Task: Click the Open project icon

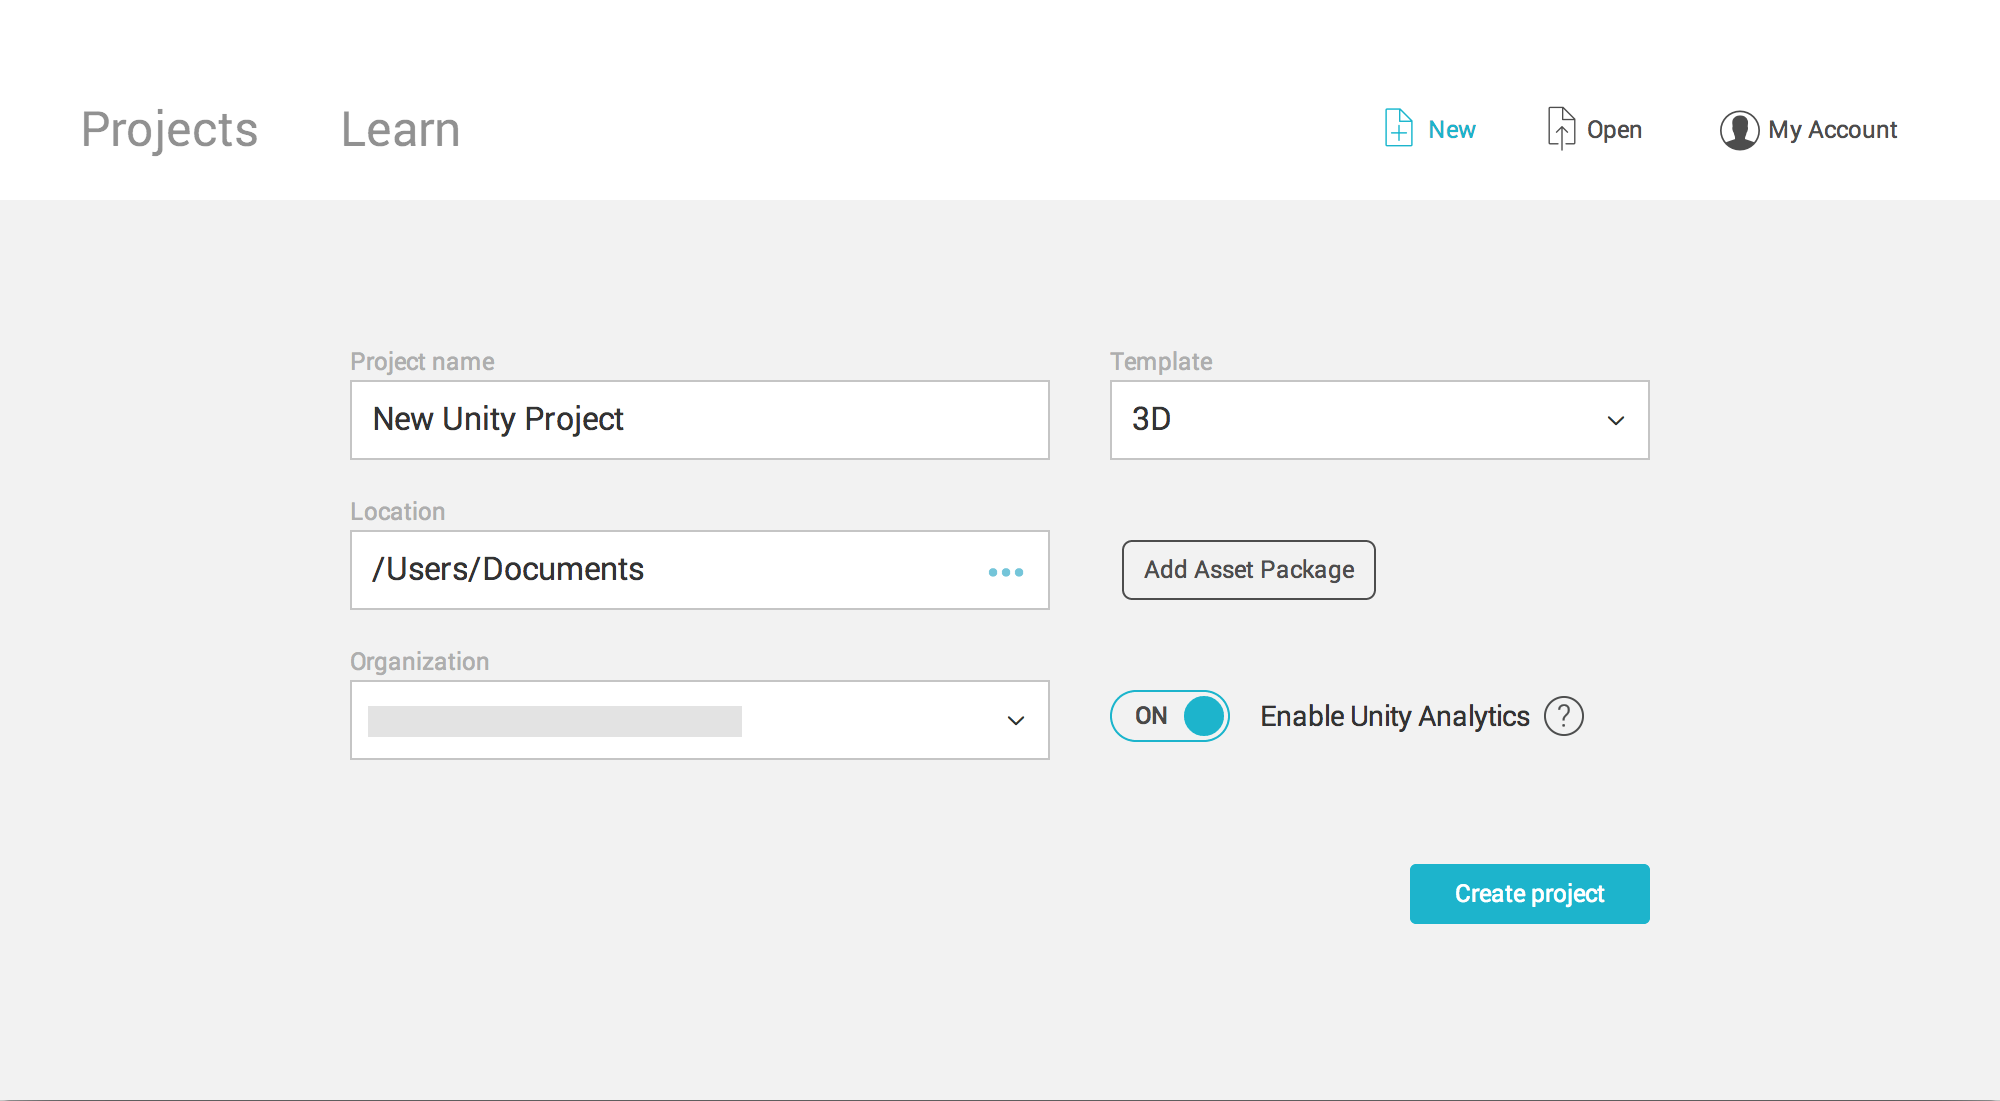Action: click(x=1557, y=127)
